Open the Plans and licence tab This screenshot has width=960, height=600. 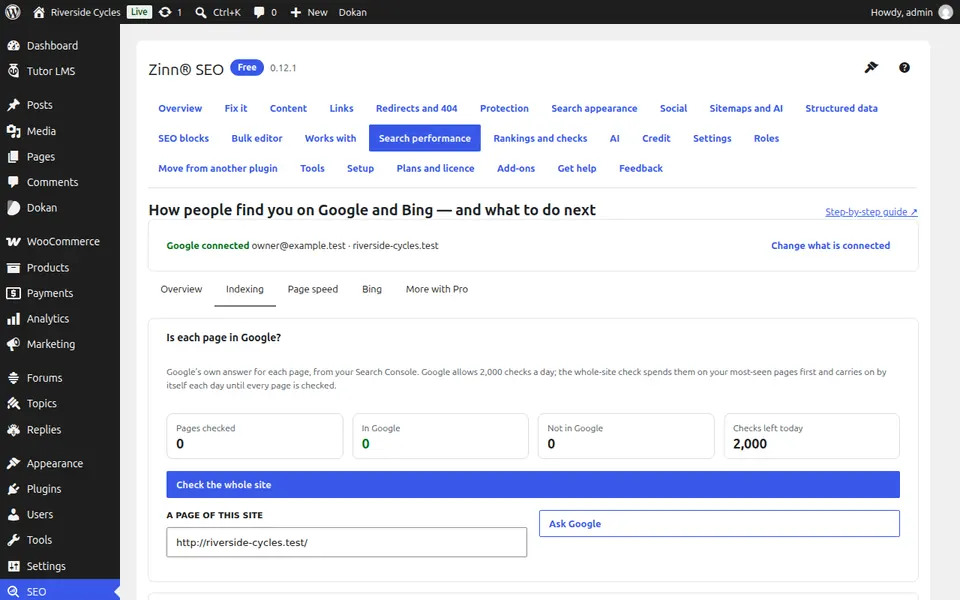[x=435, y=168]
